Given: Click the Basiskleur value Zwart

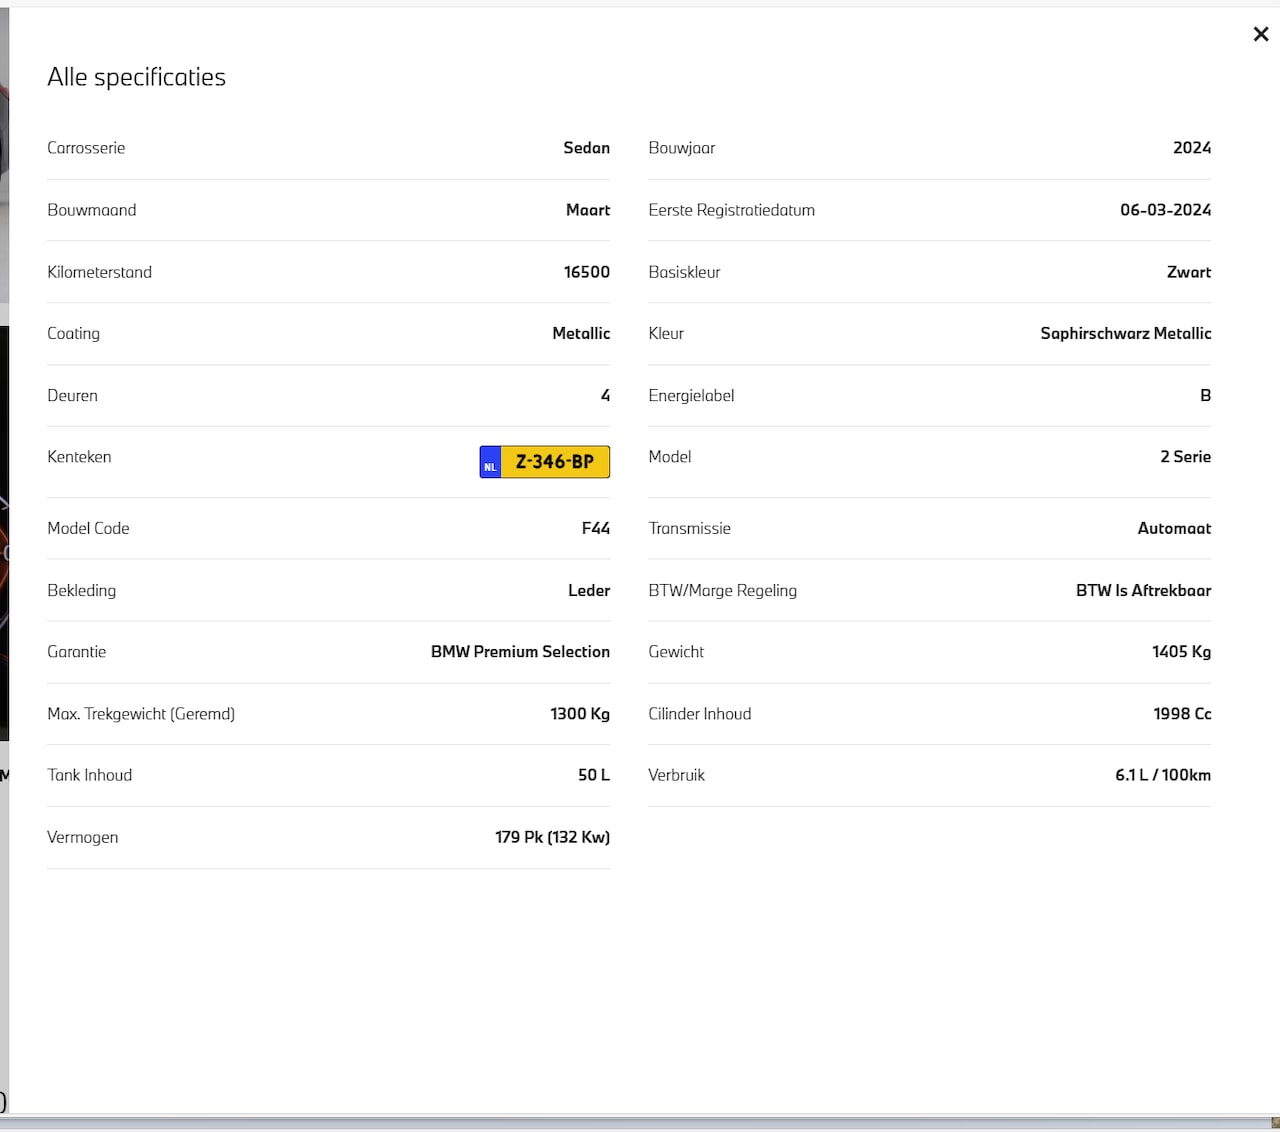Looking at the screenshot, I should [x=1188, y=272].
